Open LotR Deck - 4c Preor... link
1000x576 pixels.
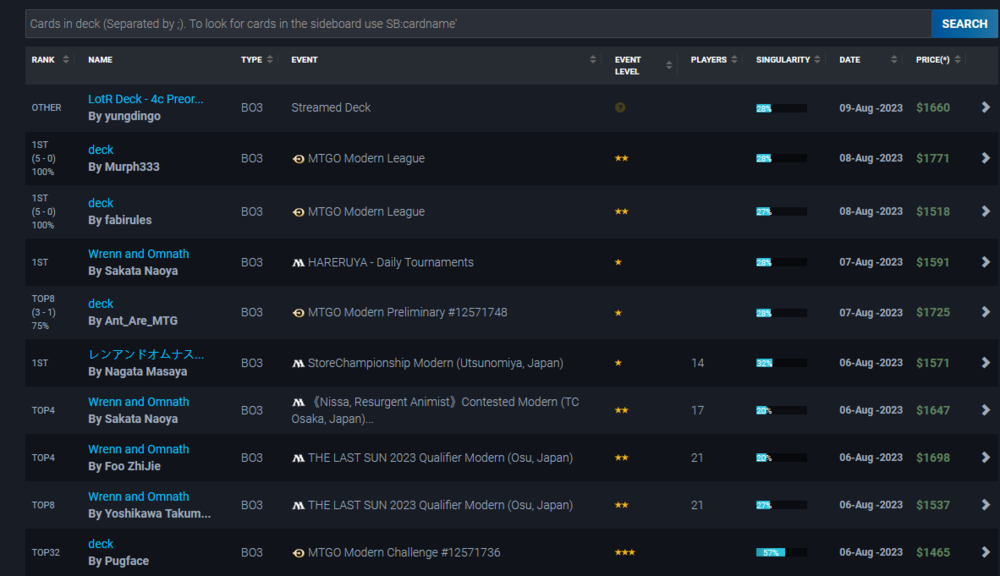click(x=145, y=99)
